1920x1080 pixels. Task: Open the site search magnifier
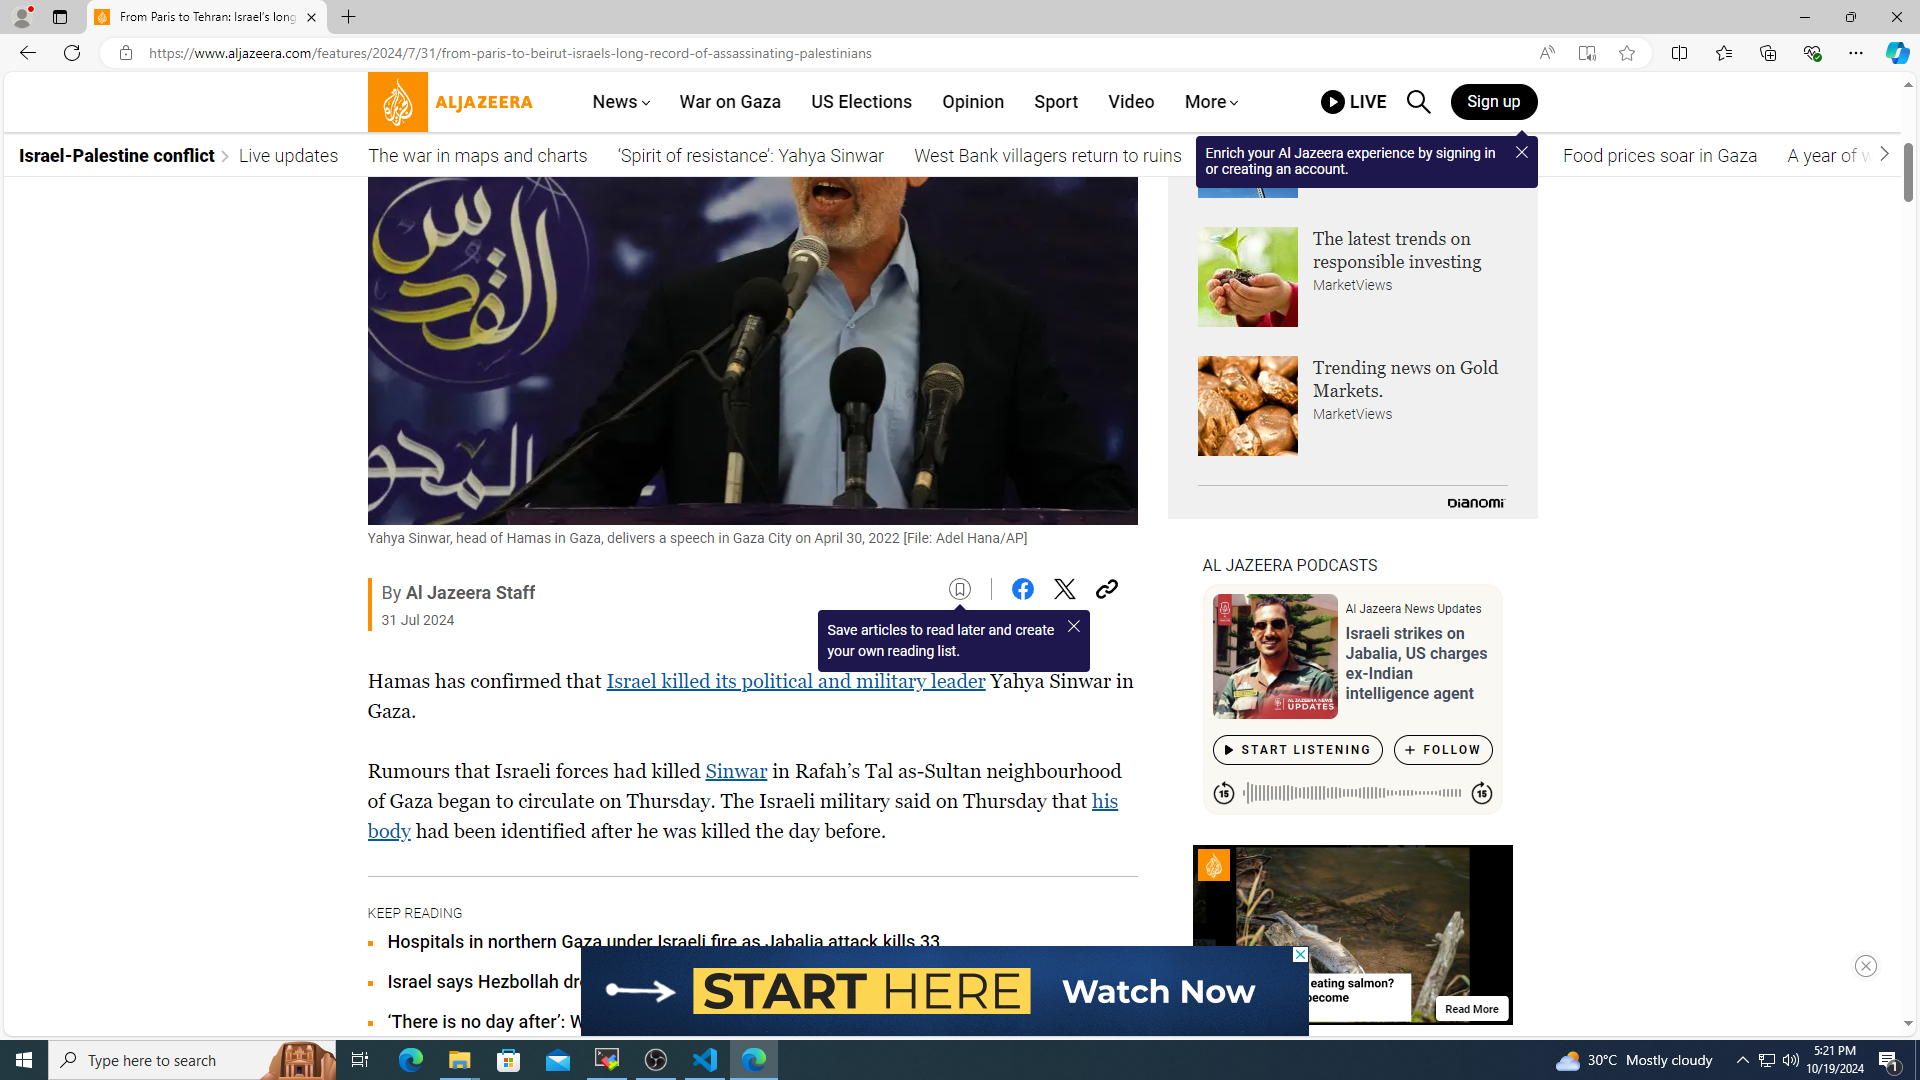(1418, 102)
